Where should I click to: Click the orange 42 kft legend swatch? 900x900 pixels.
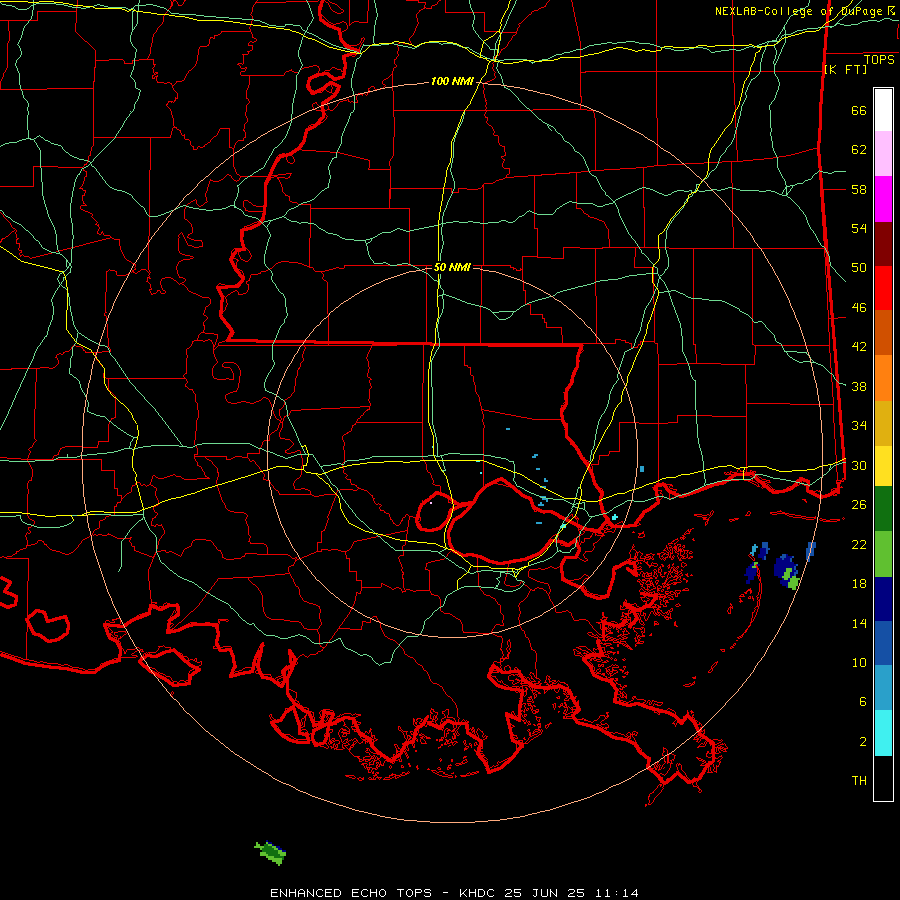coord(883,378)
